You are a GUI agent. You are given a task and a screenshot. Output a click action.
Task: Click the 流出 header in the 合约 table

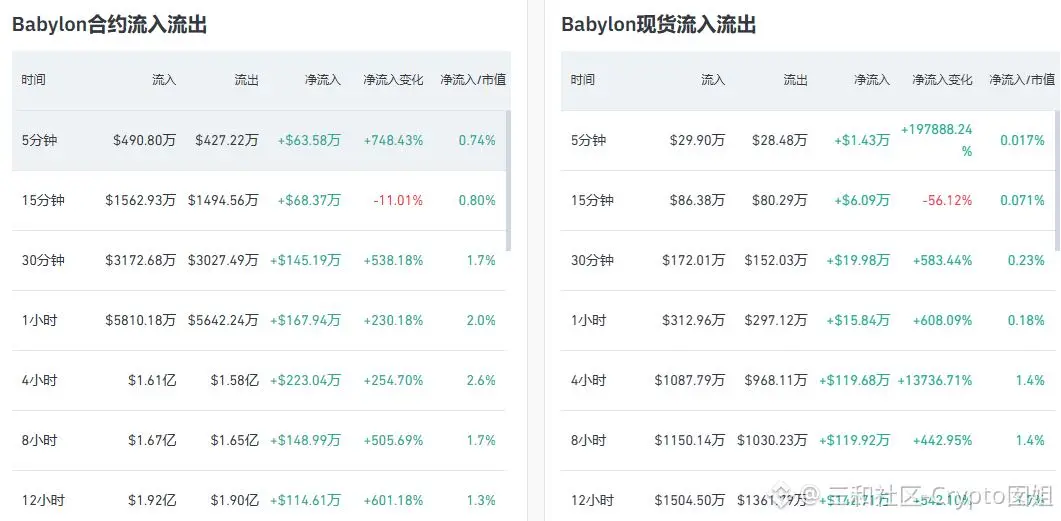click(x=246, y=80)
